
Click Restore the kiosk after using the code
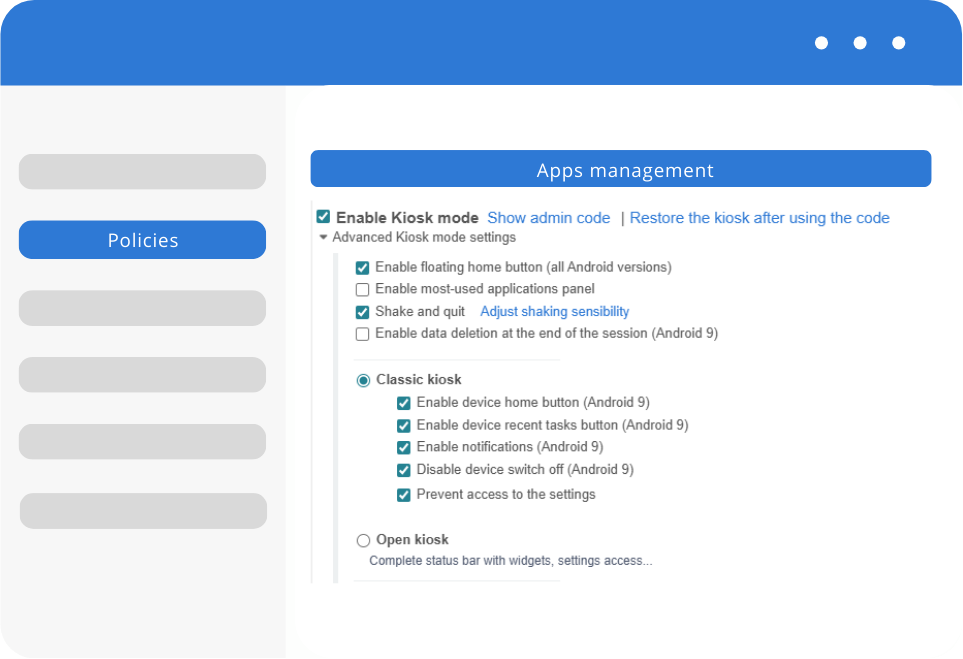(x=759, y=218)
